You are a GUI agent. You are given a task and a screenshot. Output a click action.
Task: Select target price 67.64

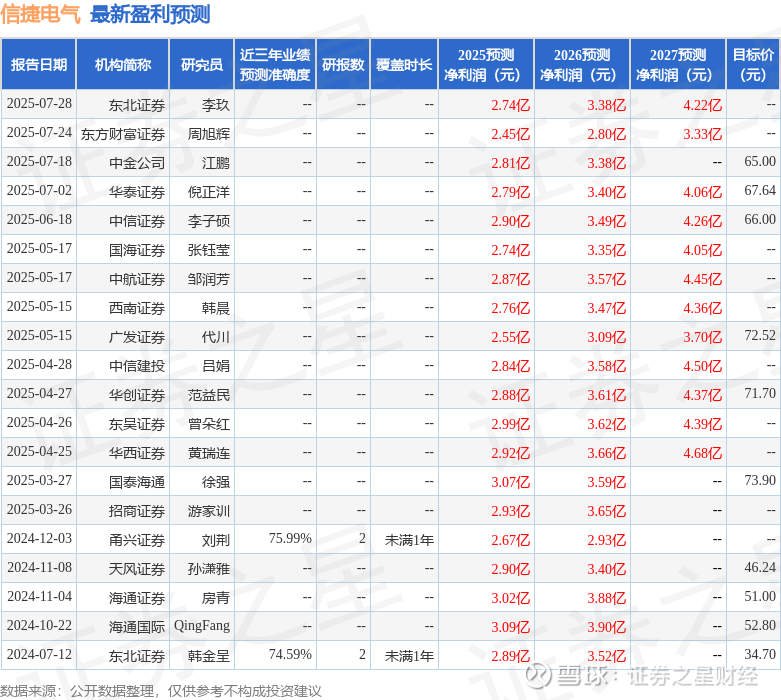coord(760,190)
